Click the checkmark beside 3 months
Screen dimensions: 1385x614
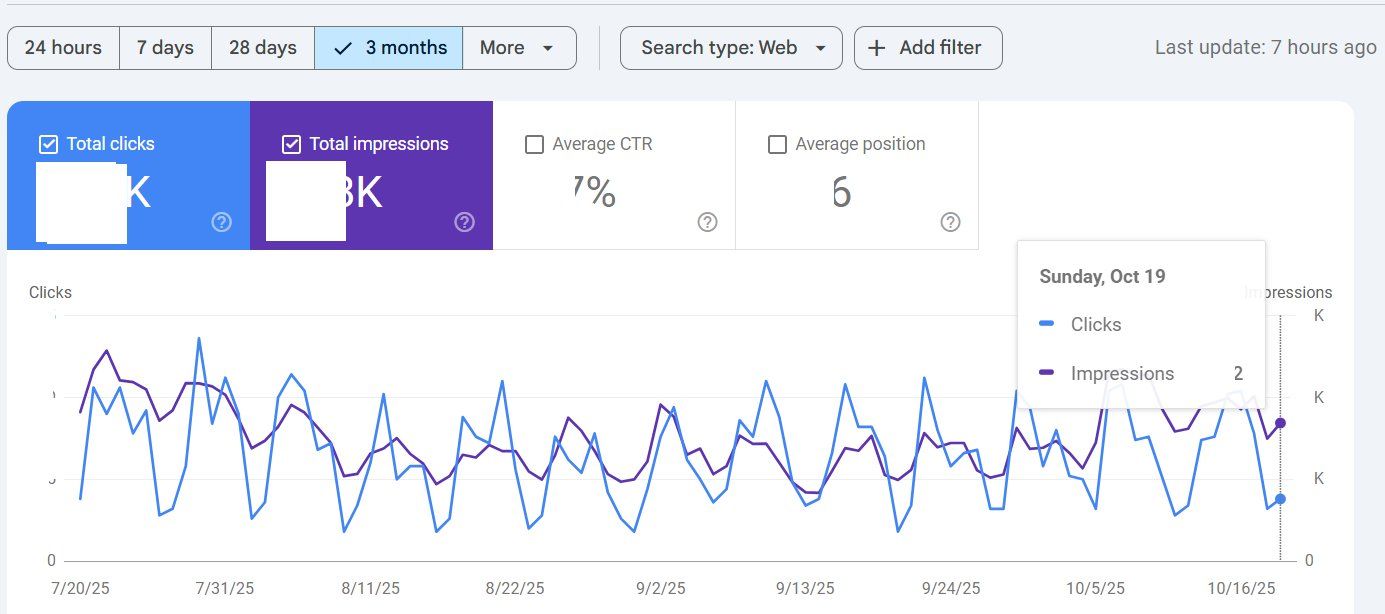(343, 47)
